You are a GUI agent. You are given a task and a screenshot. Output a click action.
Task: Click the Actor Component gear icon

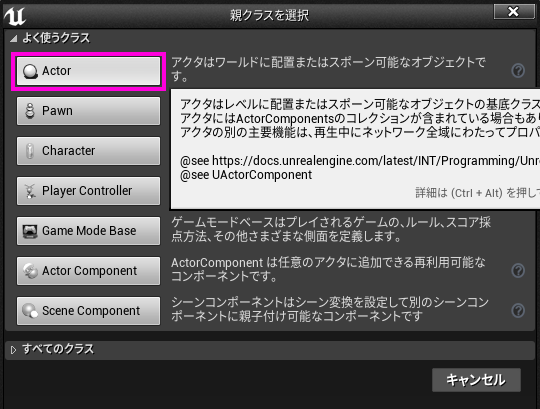pos(30,271)
